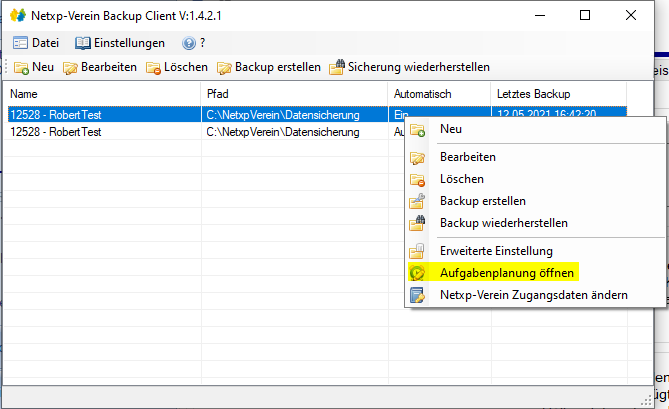Click the Zugangsdaten ändern notebook icon
Screen dimensions: 669x409
[417, 295]
